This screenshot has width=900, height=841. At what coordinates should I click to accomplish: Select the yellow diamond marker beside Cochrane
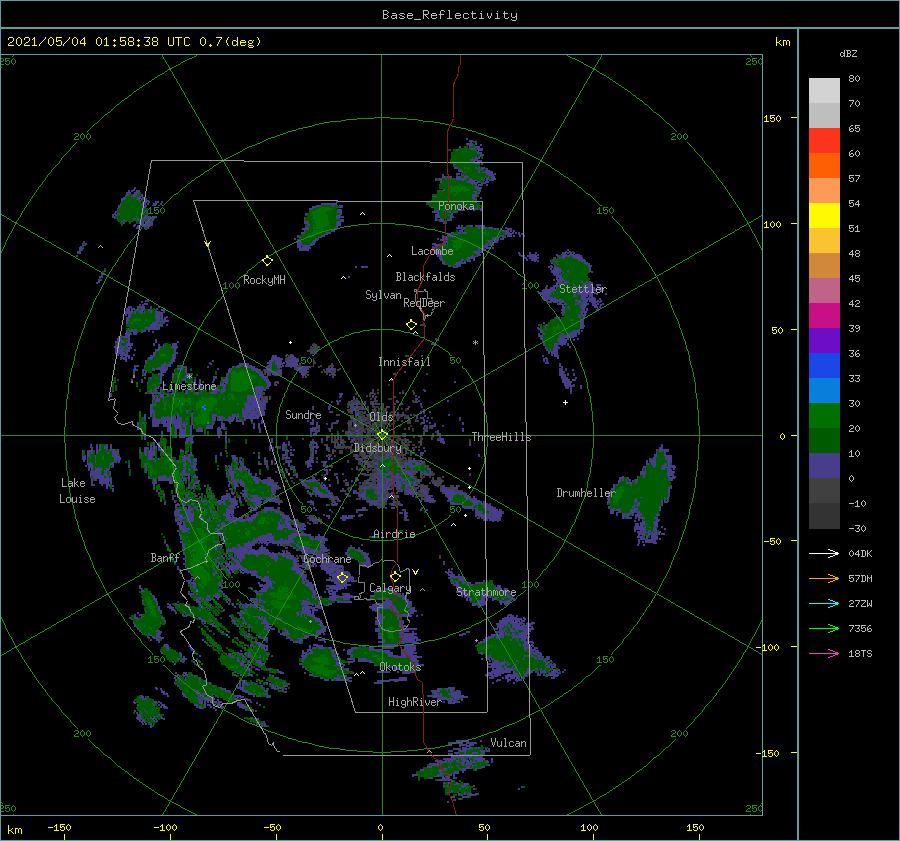[x=342, y=578]
